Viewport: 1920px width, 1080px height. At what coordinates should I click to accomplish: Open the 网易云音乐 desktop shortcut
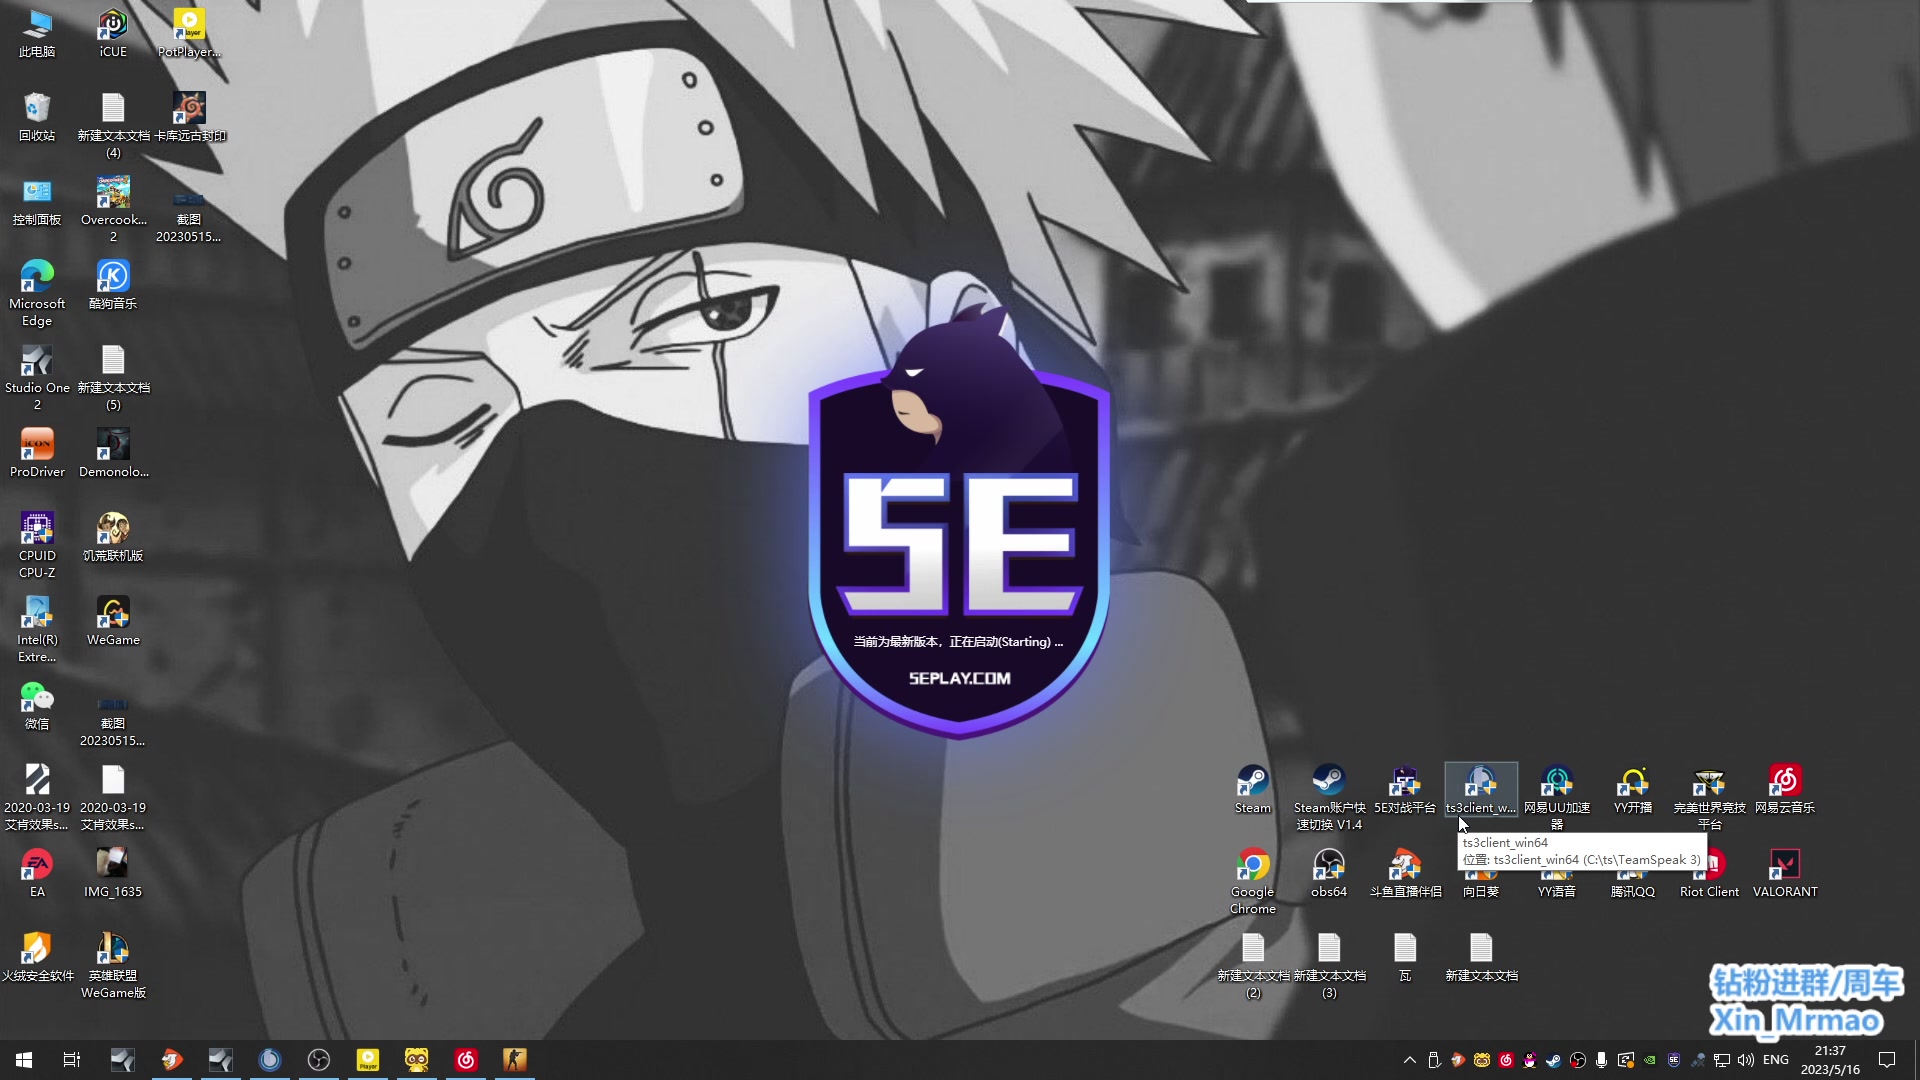(x=1785, y=789)
